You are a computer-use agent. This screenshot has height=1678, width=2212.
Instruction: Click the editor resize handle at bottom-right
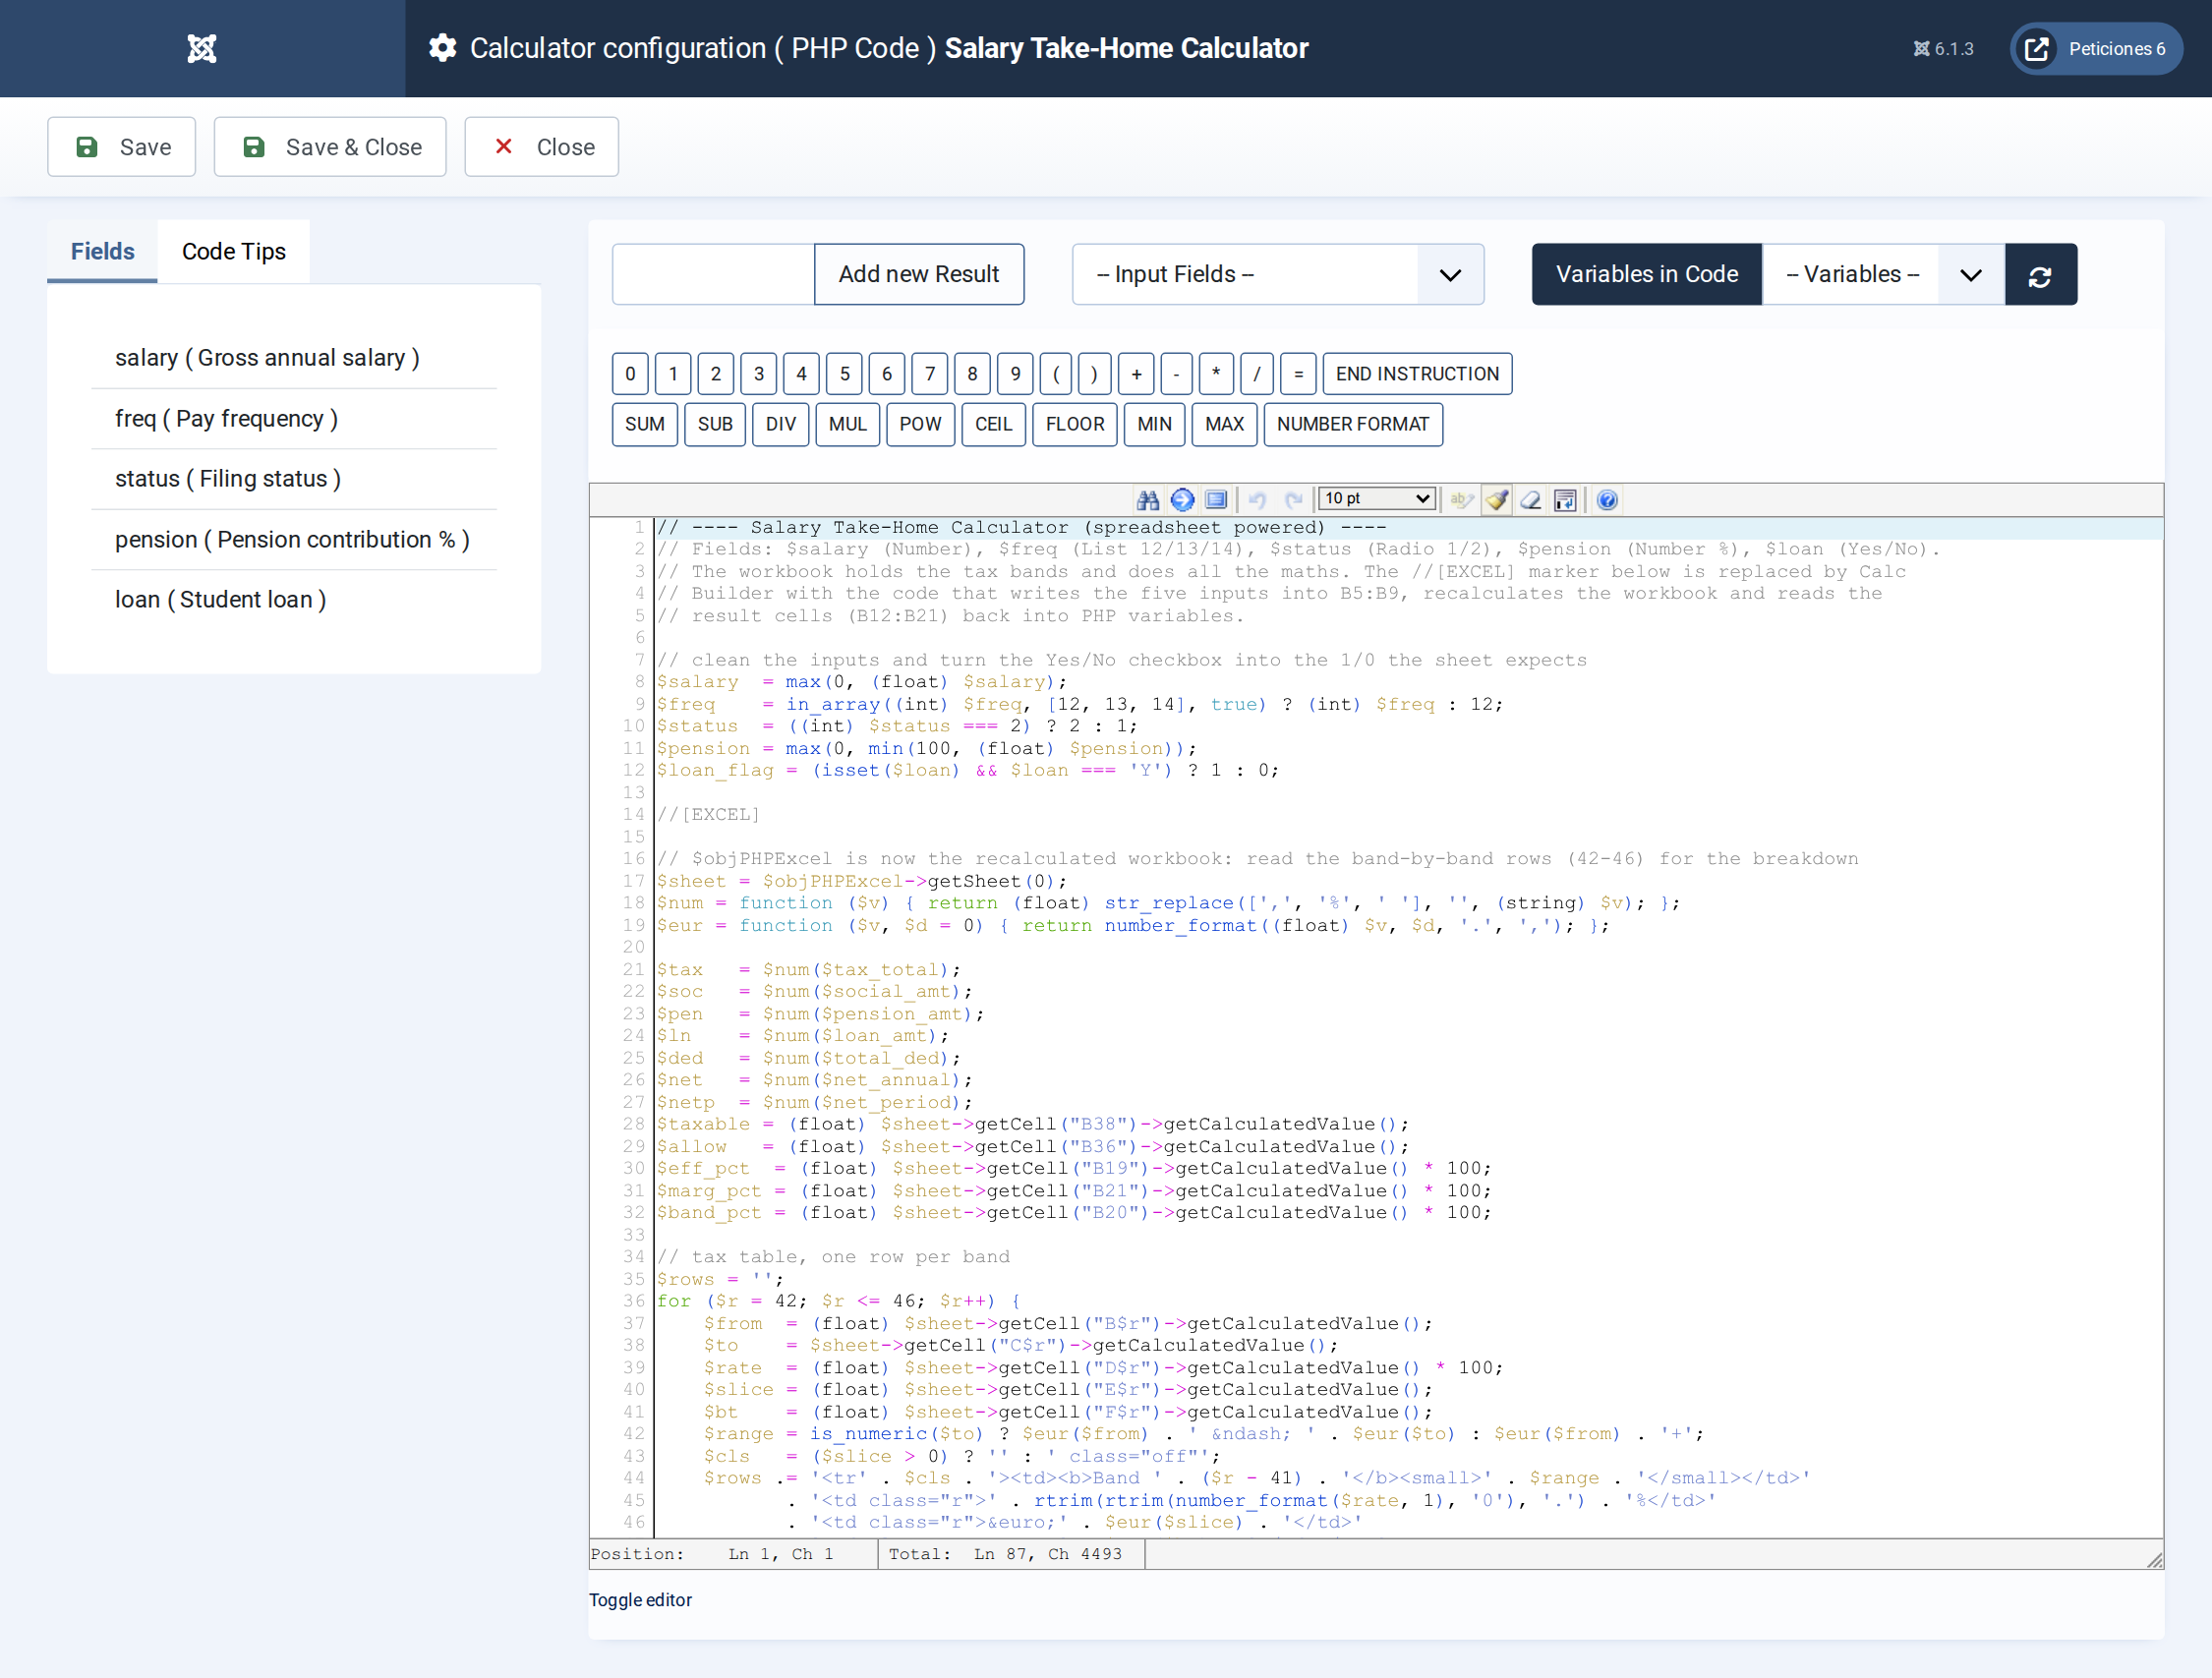point(2154,1559)
